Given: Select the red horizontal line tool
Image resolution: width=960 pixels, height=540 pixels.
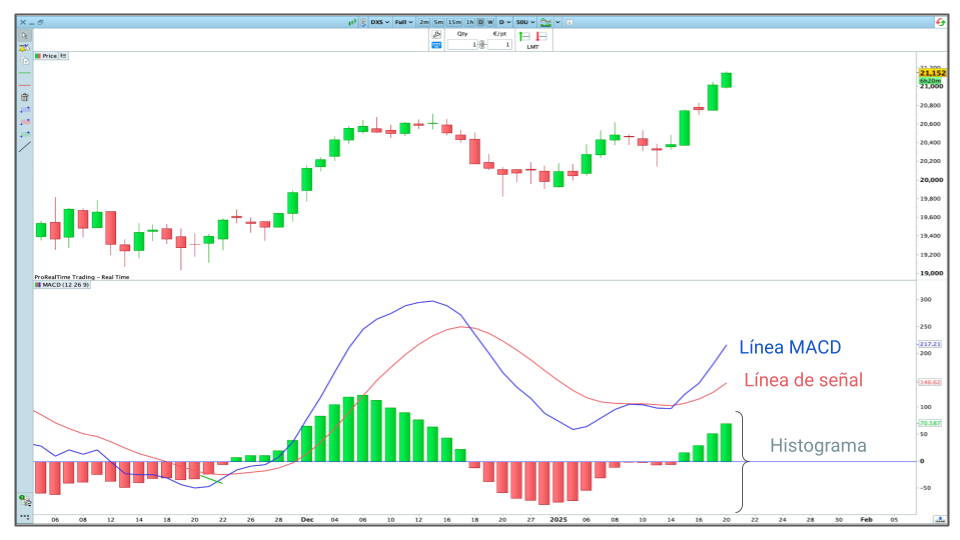Looking at the screenshot, I should 24,85.
